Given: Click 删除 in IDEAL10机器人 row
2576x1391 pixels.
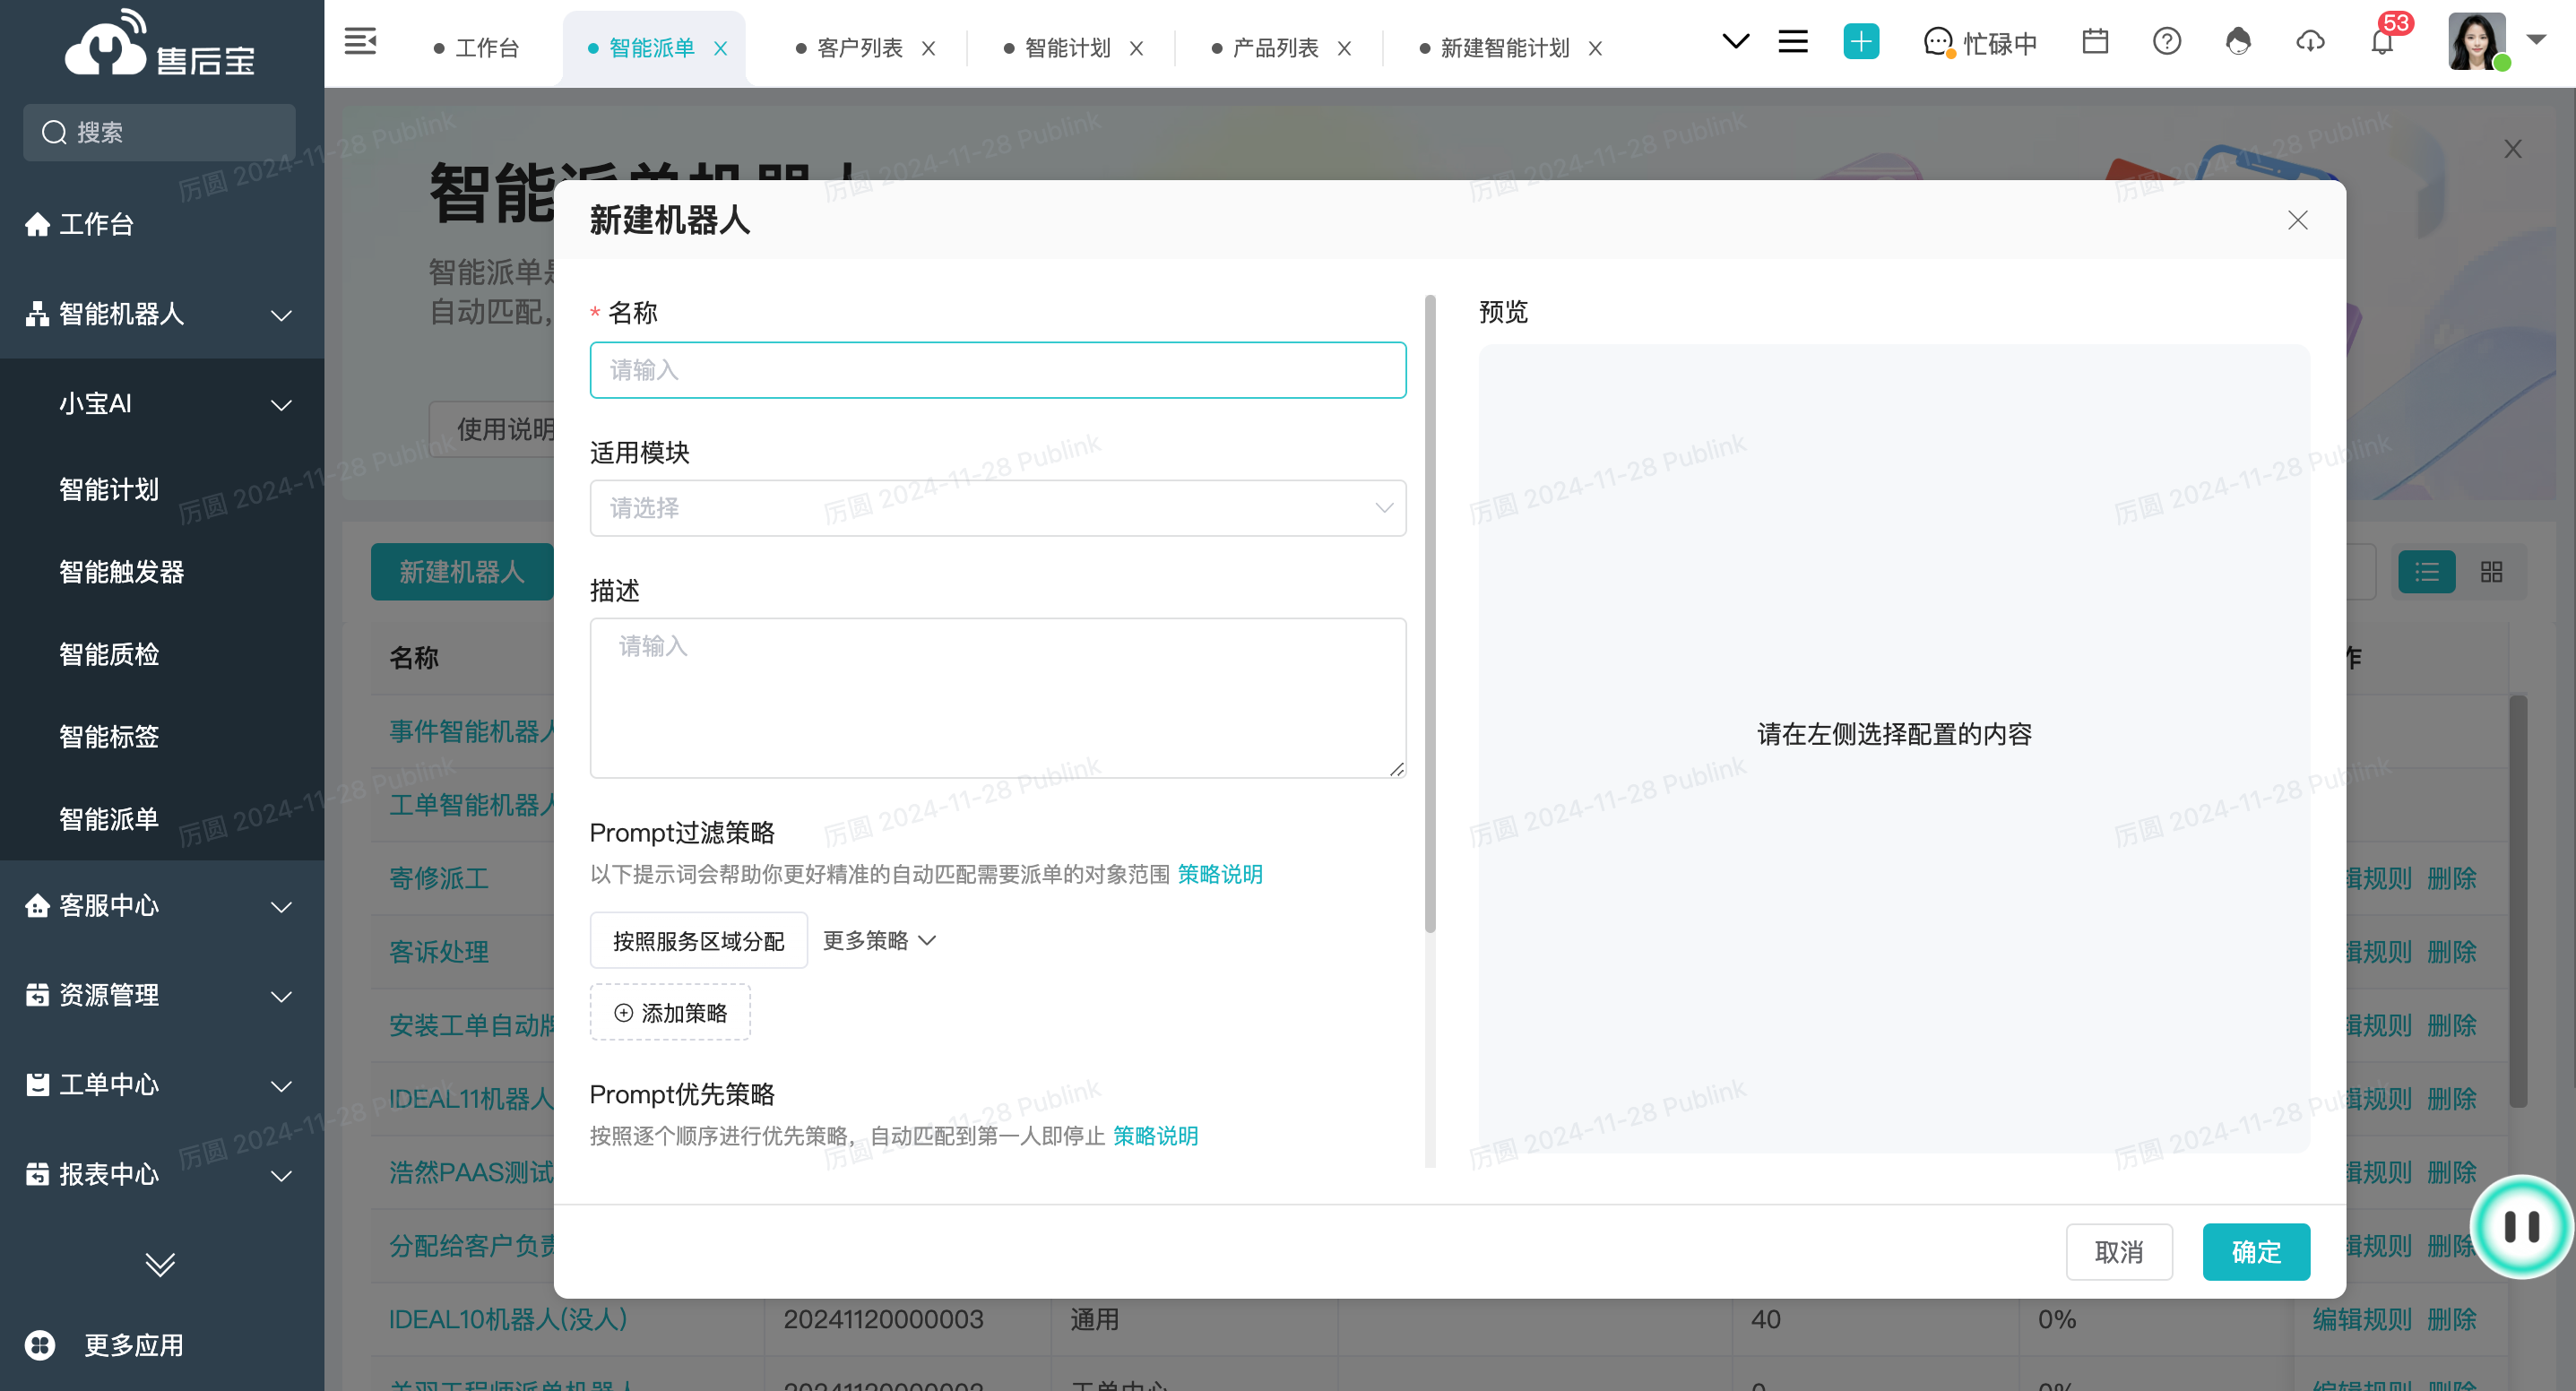Looking at the screenshot, I should (2452, 1319).
